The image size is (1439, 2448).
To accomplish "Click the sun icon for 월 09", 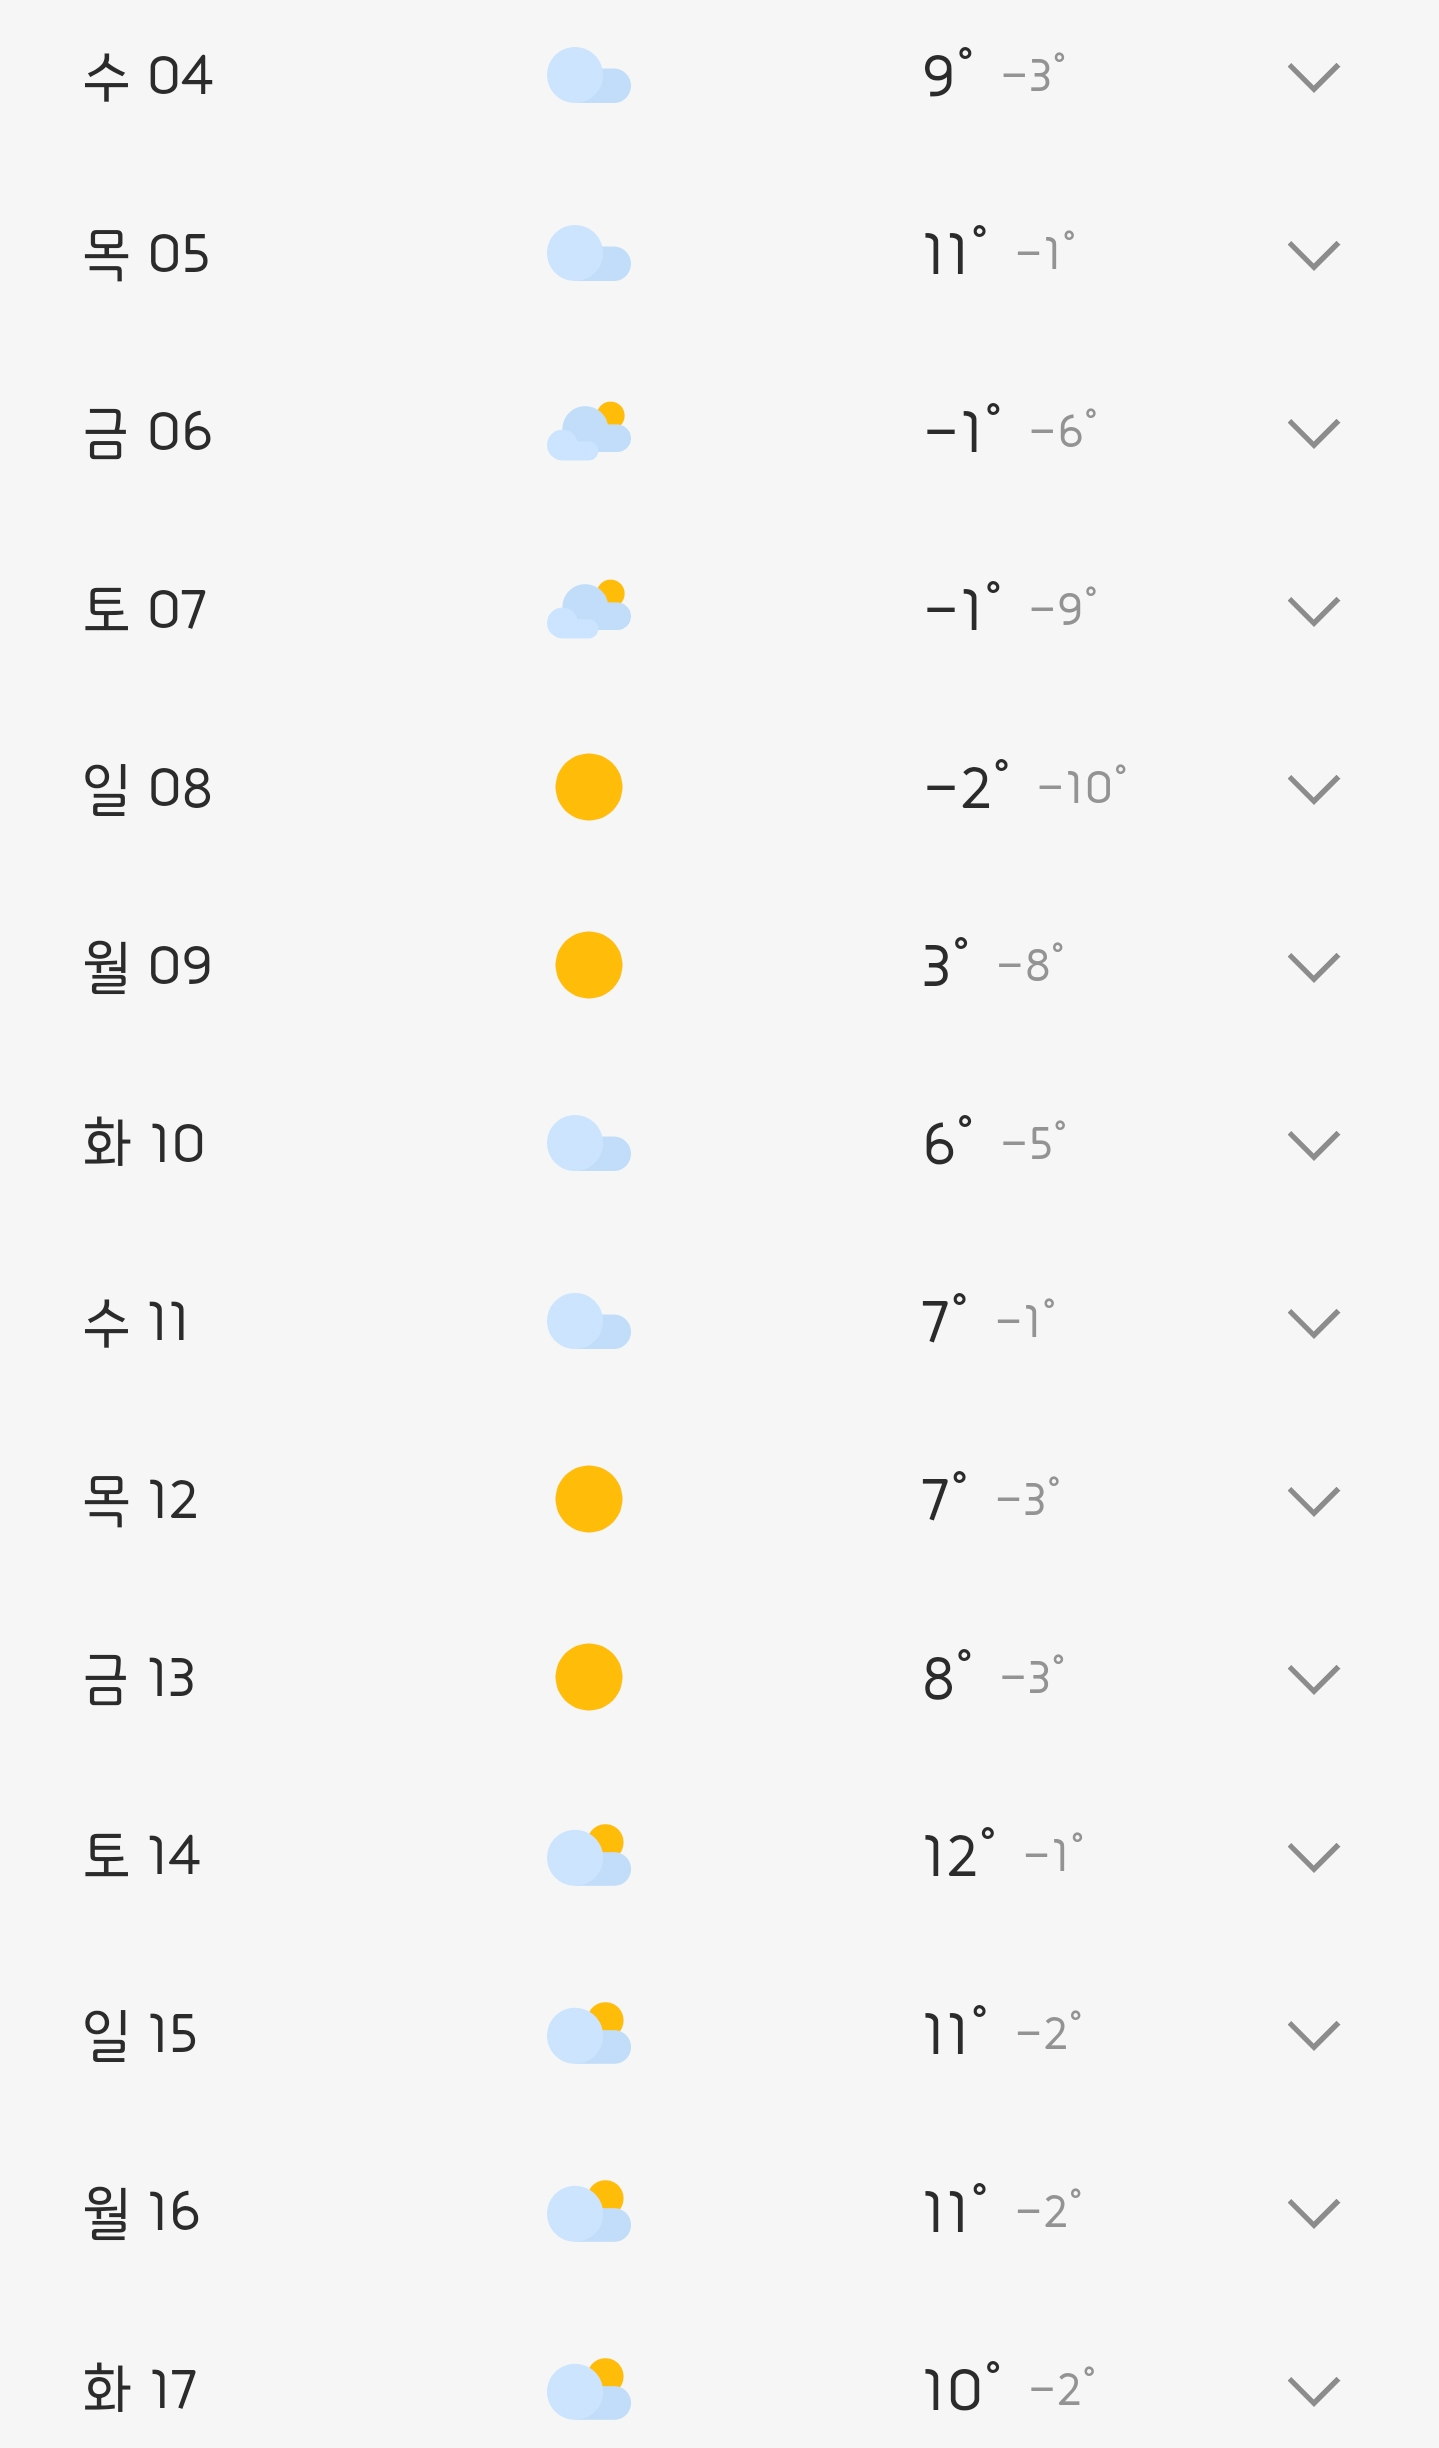I will pos(588,965).
